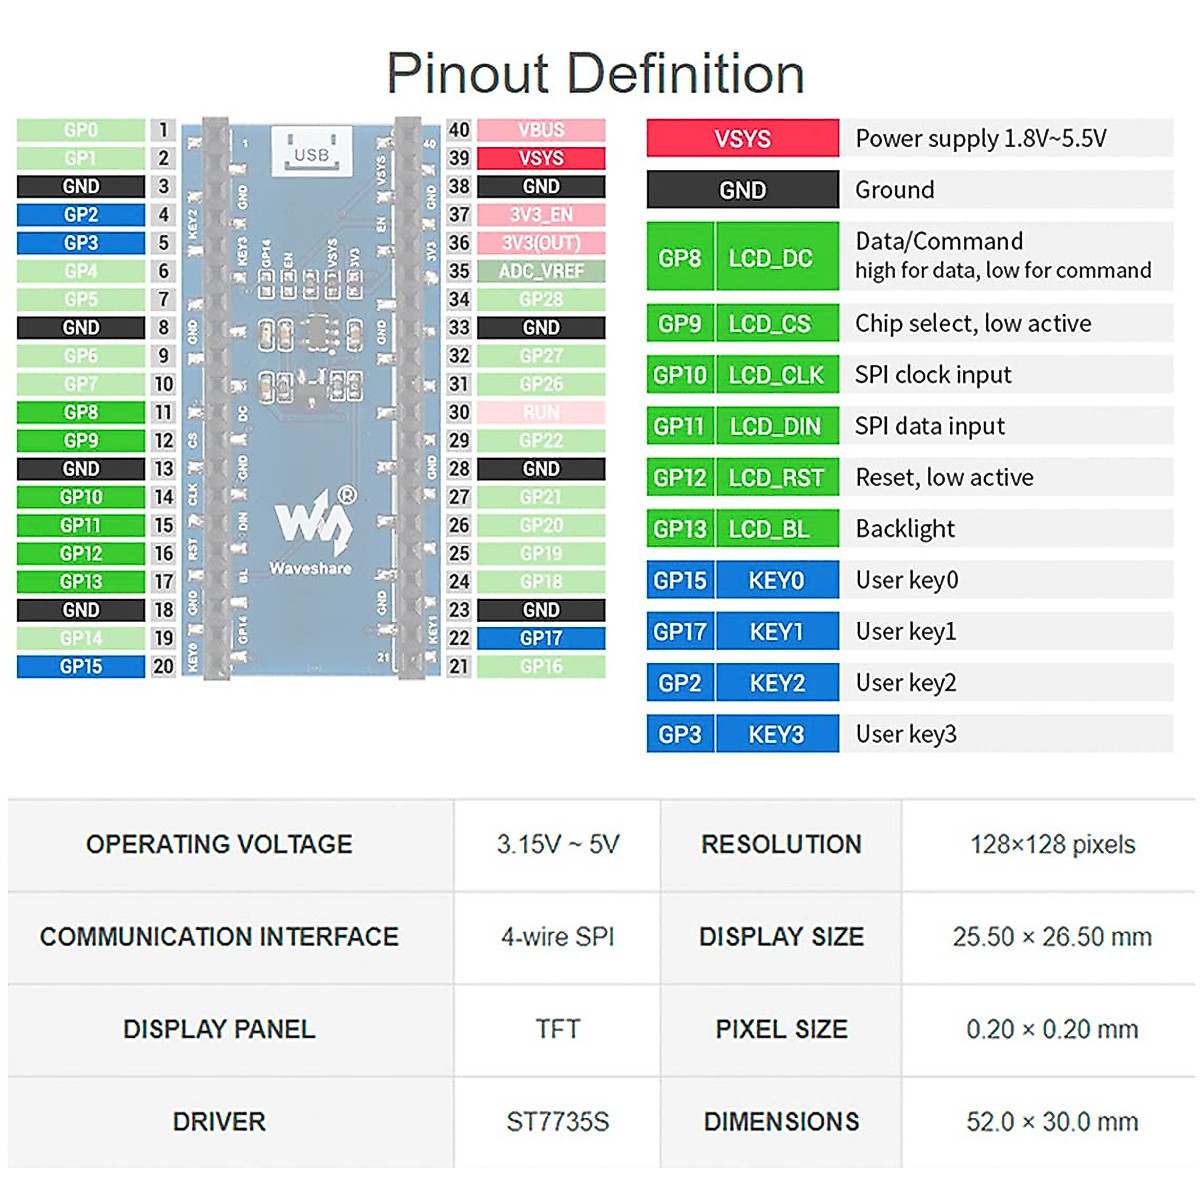The height and width of the screenshot is (1200, 1200).
Task: Click the Pinout Definition title
Action: 596,74
